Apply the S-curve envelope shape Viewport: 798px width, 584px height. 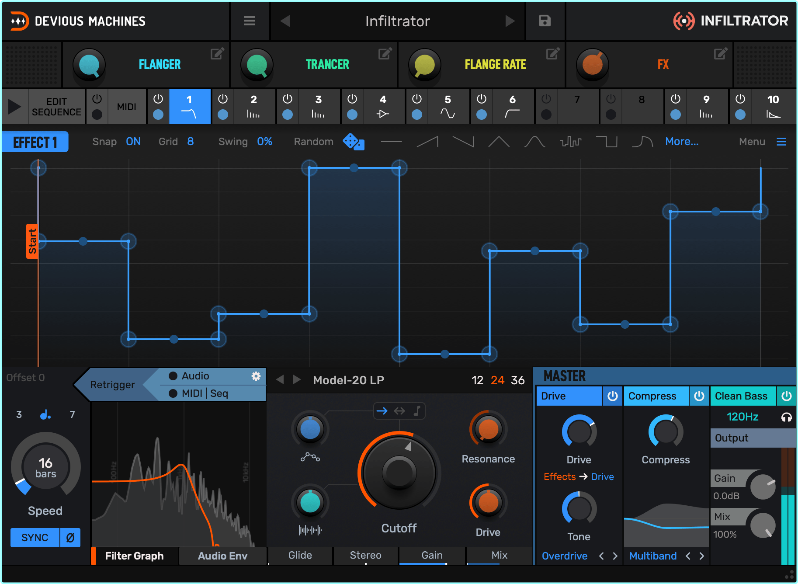tap(642, 142)
